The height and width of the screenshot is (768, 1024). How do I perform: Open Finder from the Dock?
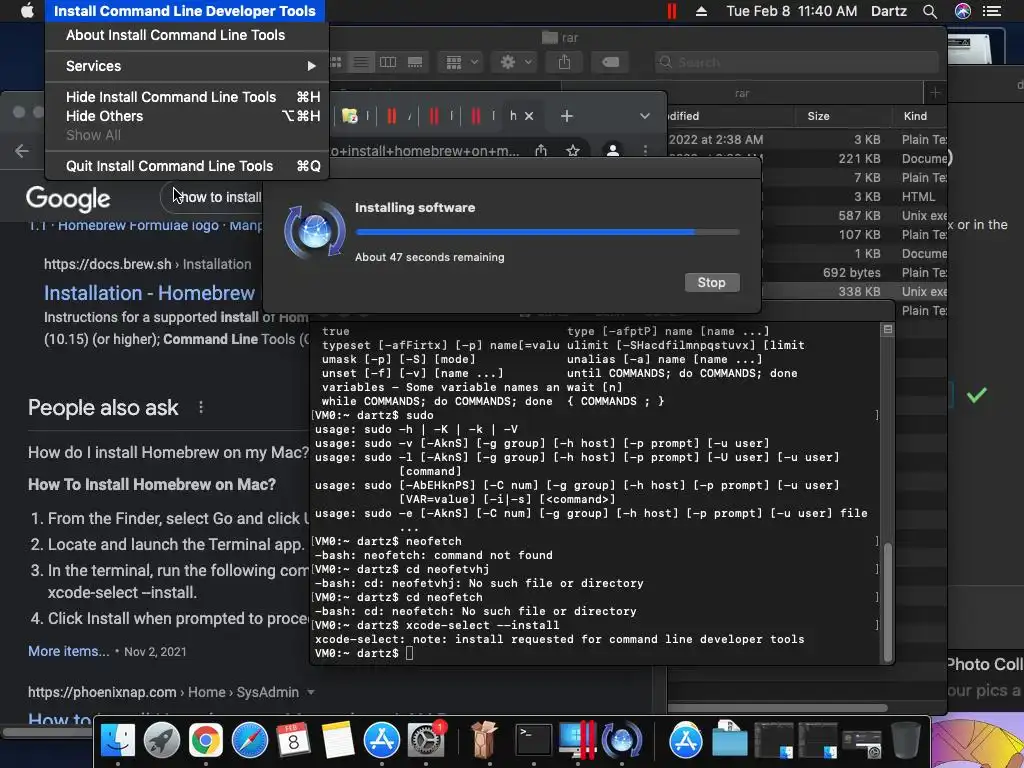[118, 741]
